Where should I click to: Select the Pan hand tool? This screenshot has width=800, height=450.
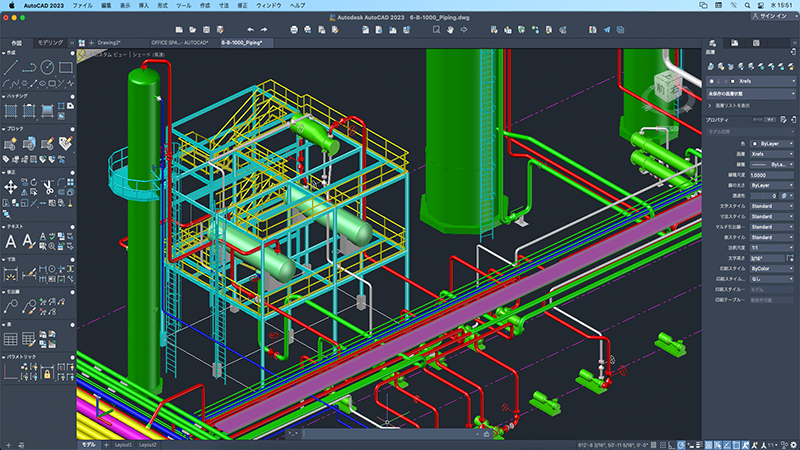click(450, 30)
